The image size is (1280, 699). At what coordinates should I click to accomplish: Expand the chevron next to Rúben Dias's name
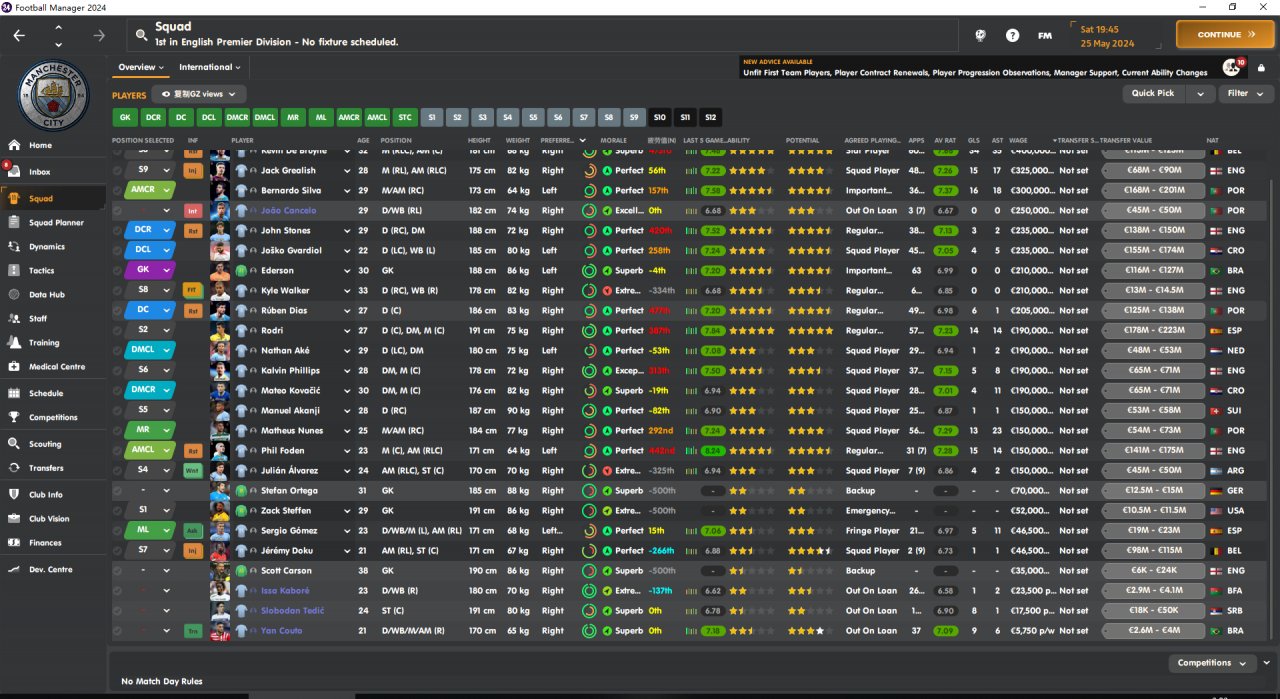pyautogui.click(x=347, y=310)
